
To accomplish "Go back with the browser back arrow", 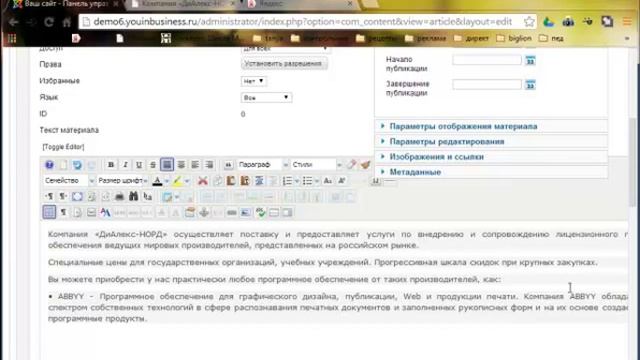I will click(x=13, y=22).
